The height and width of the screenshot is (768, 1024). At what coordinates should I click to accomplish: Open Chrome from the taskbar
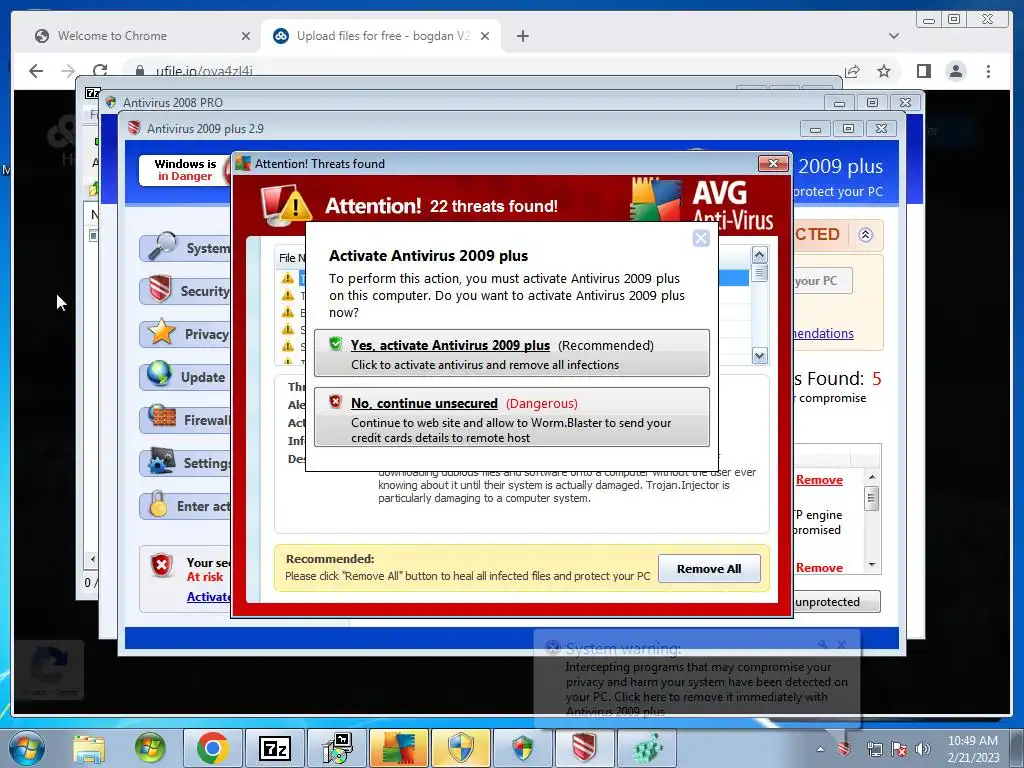[212, 748]
